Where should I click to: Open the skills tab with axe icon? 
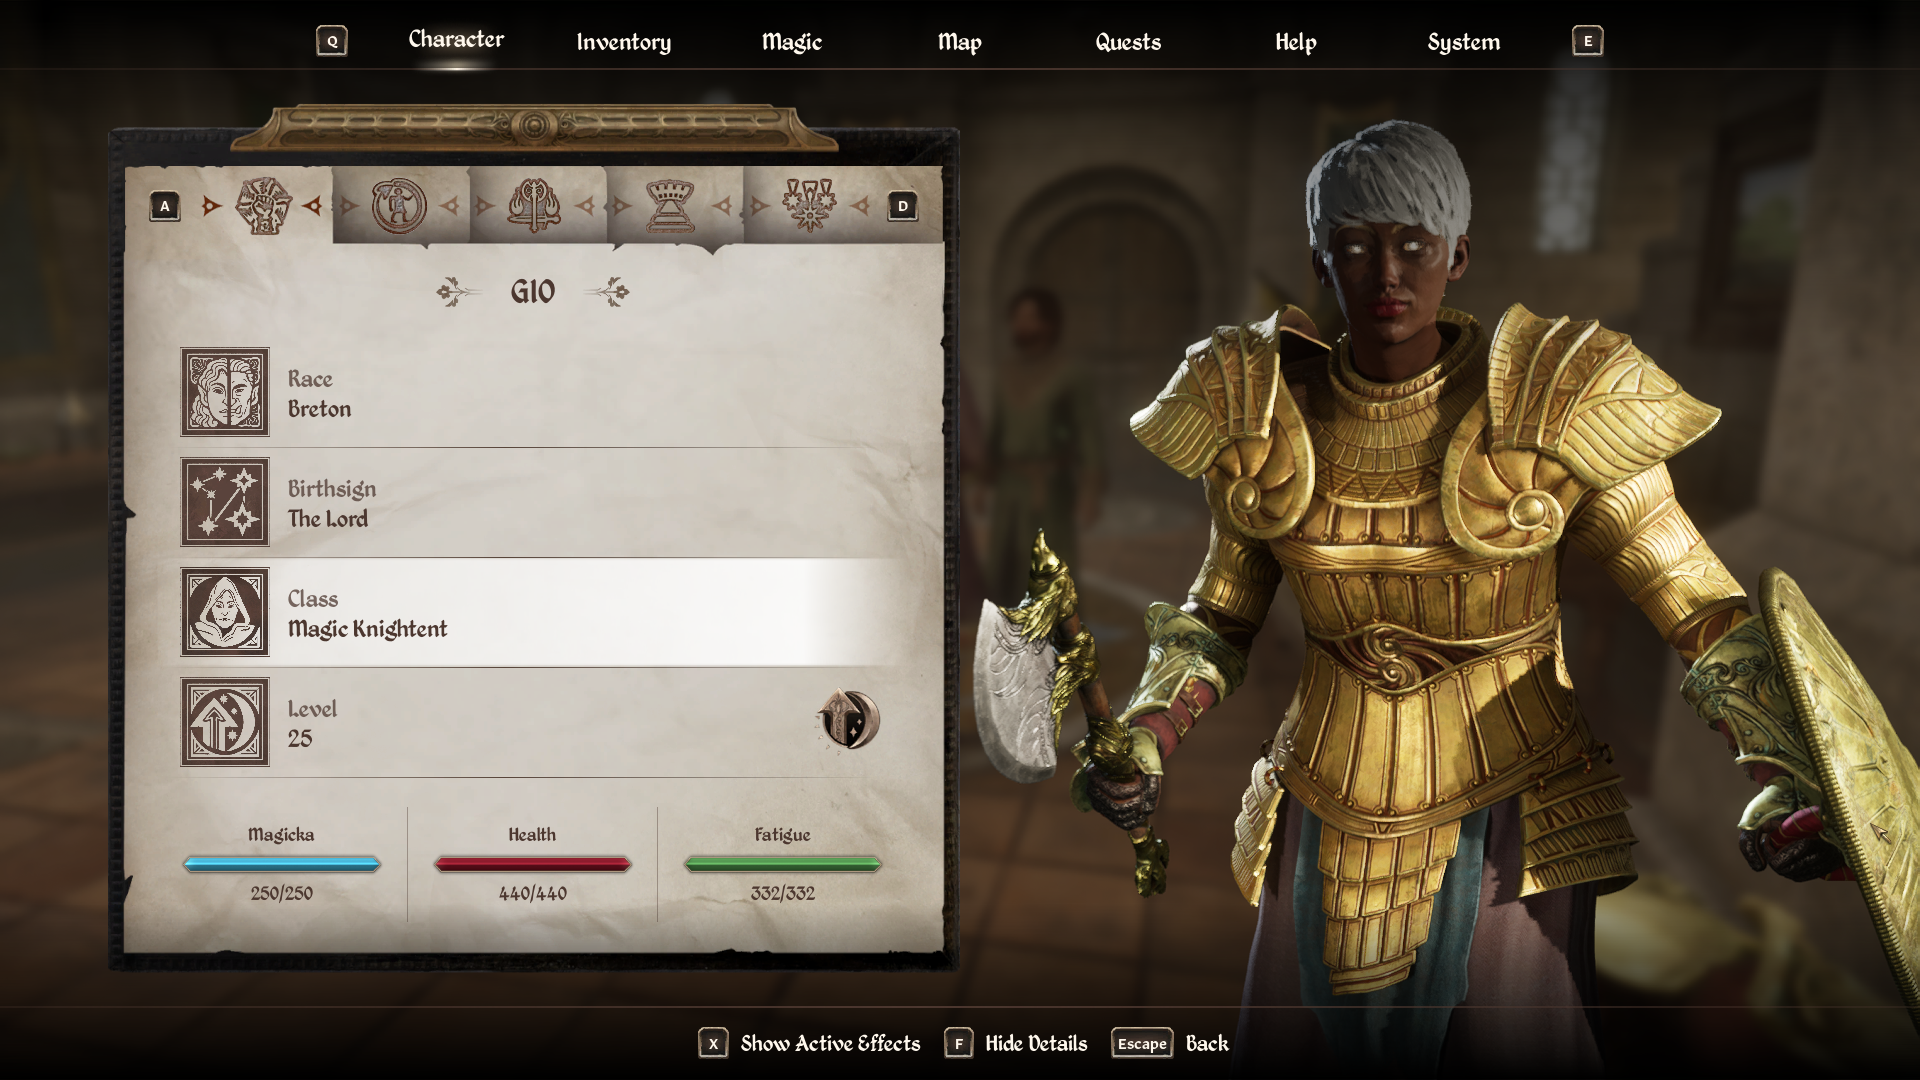pyautogui.click(x=534, y=206)
